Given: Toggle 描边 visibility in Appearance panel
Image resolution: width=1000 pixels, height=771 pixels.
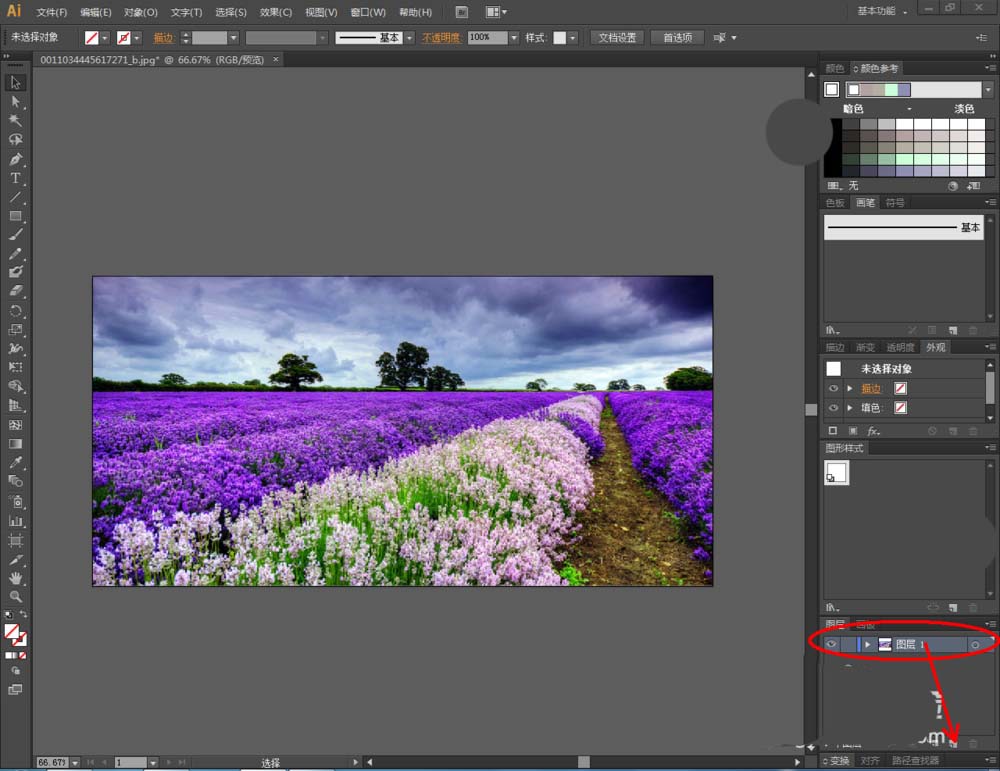Looking at the screenshot, I should pyautogui.click(x=833, y=388).
